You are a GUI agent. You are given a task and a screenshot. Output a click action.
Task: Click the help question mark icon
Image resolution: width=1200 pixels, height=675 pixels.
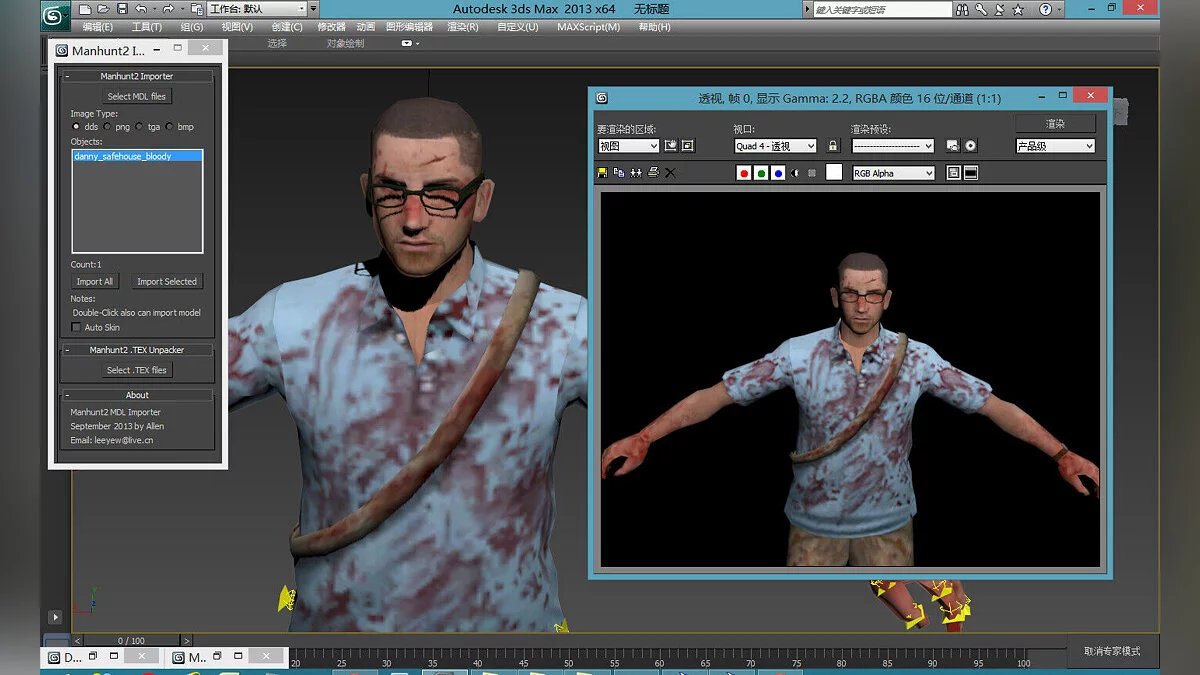tap(1046, 10)
